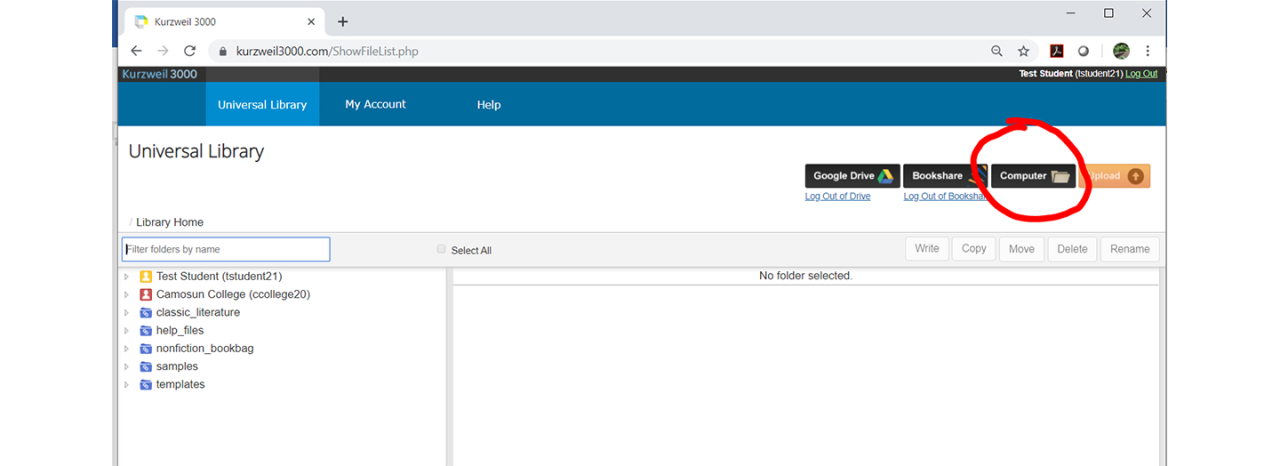Expand the Camosun College (ccollege20) tree node
1280x466 pixels.
coord(127,295)
